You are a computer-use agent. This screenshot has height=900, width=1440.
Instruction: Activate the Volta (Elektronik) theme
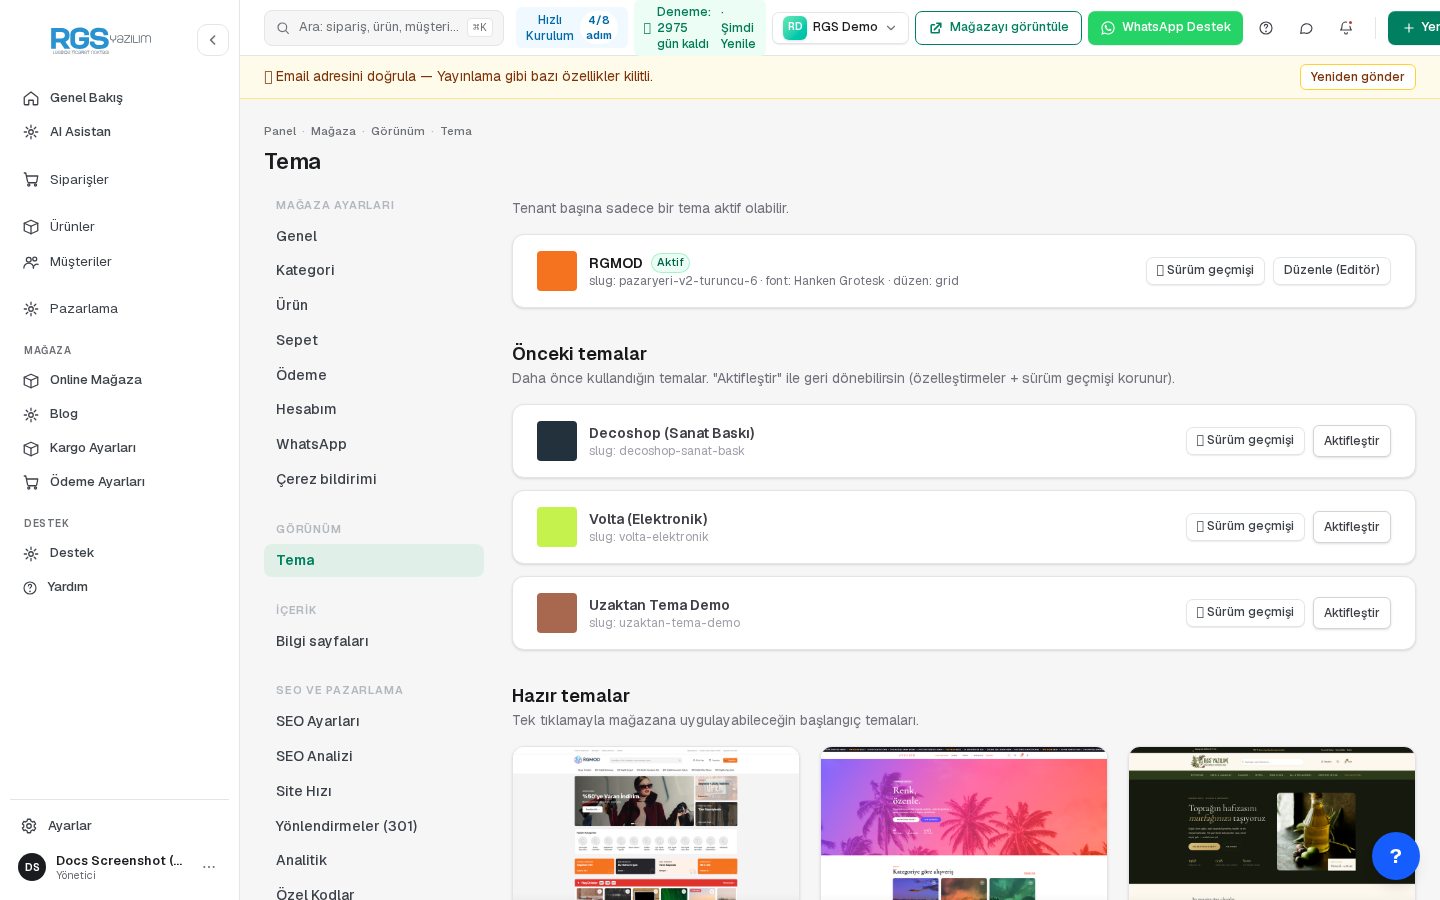click(x=1351, y=527)
